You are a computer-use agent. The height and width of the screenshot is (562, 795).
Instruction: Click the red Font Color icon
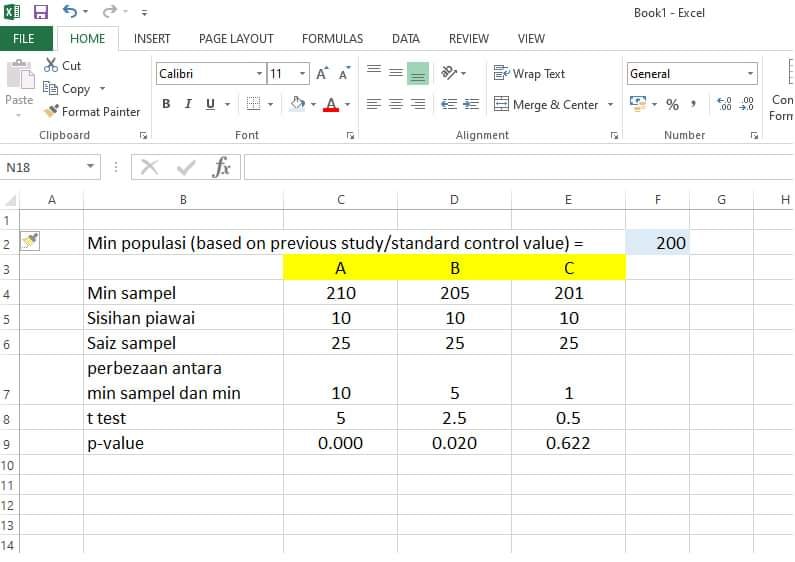point(331,104)
